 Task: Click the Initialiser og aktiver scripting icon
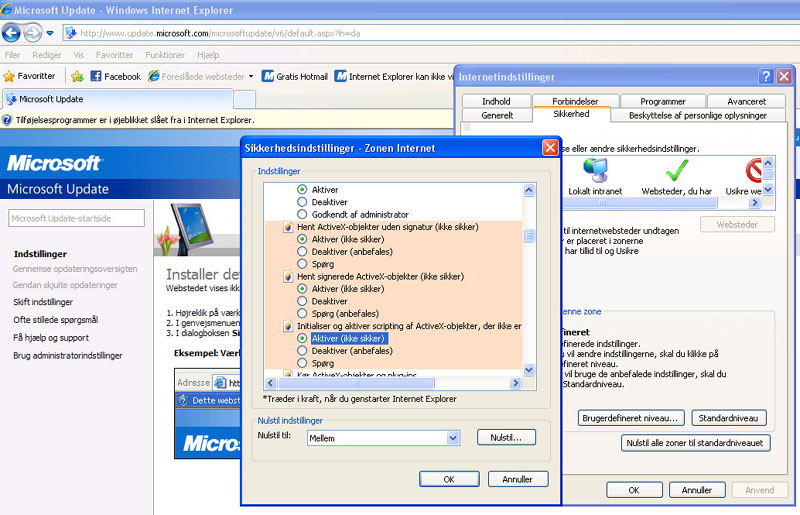click(x=288, y=326)
